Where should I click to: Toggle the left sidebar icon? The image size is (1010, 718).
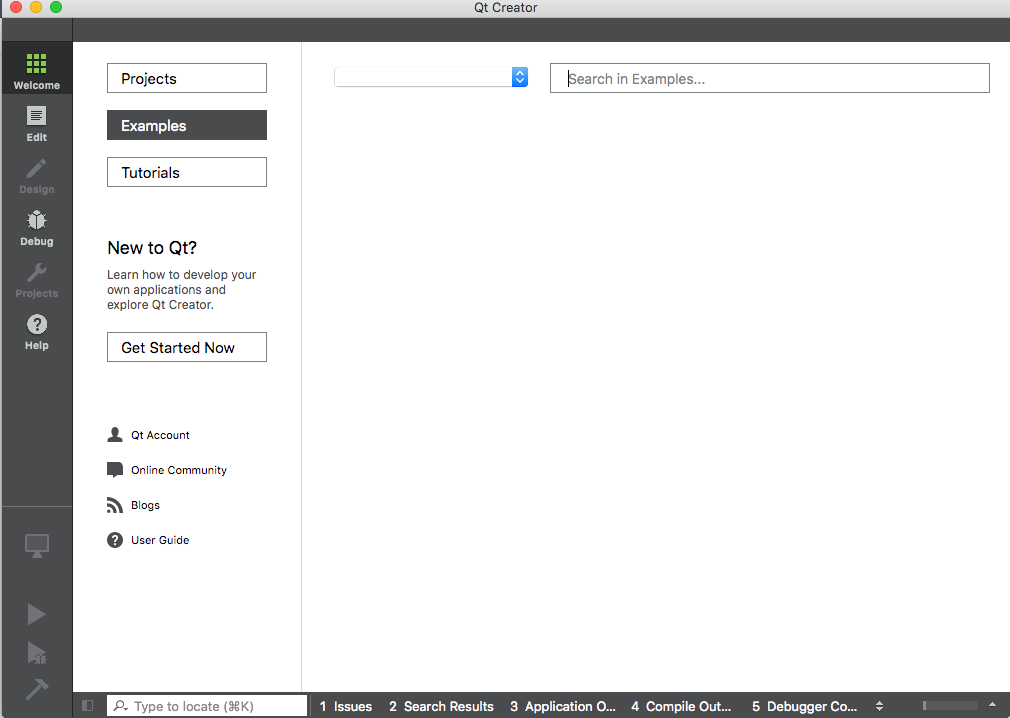coord(88,706)
